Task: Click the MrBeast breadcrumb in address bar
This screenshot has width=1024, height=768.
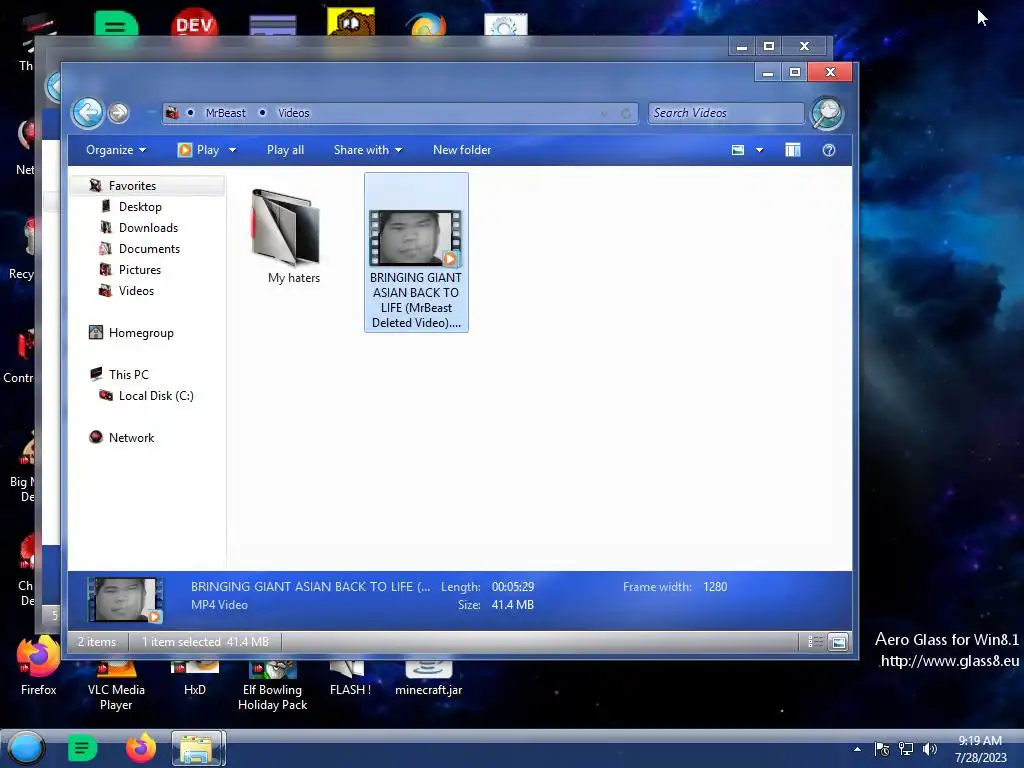Action: coord(225,113)
